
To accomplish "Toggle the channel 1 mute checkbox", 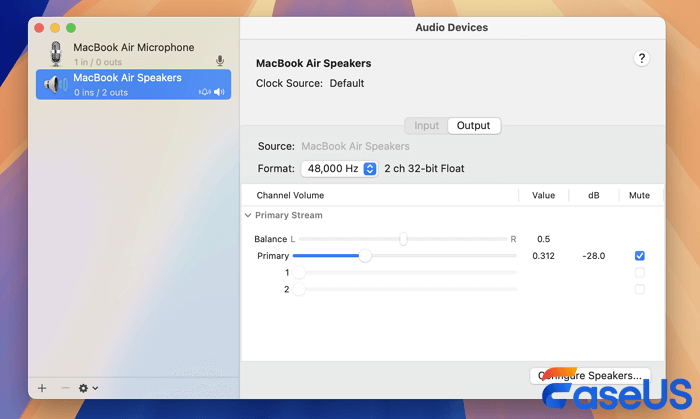I will 640,272.
